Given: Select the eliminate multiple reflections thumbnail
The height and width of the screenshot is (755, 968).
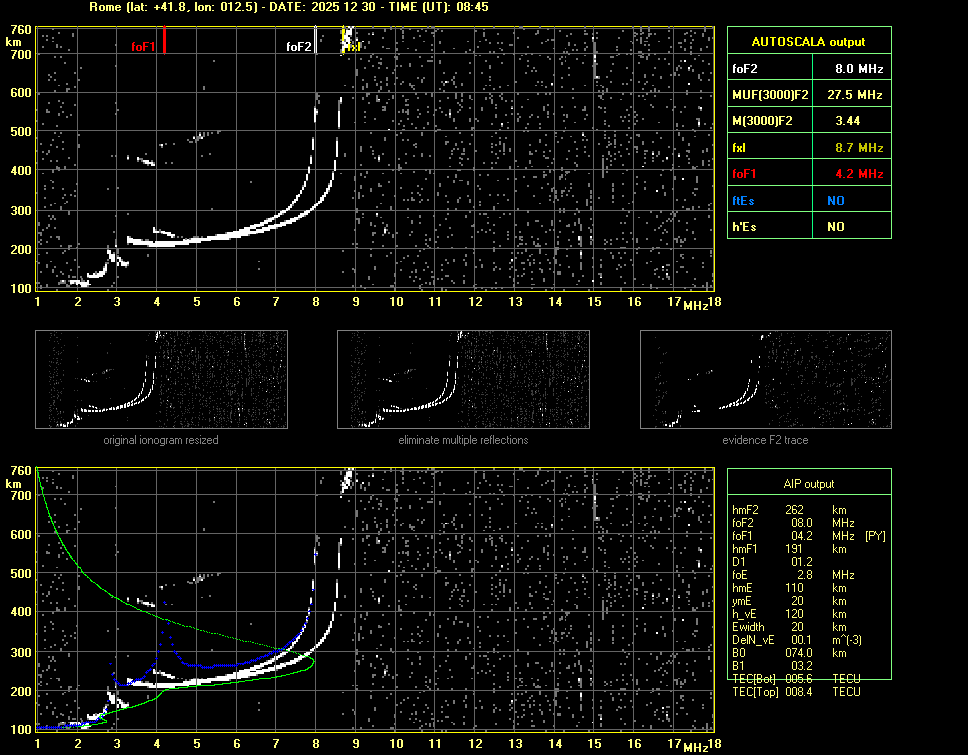Looking at the screenshot, I should [x=463, y=380].
